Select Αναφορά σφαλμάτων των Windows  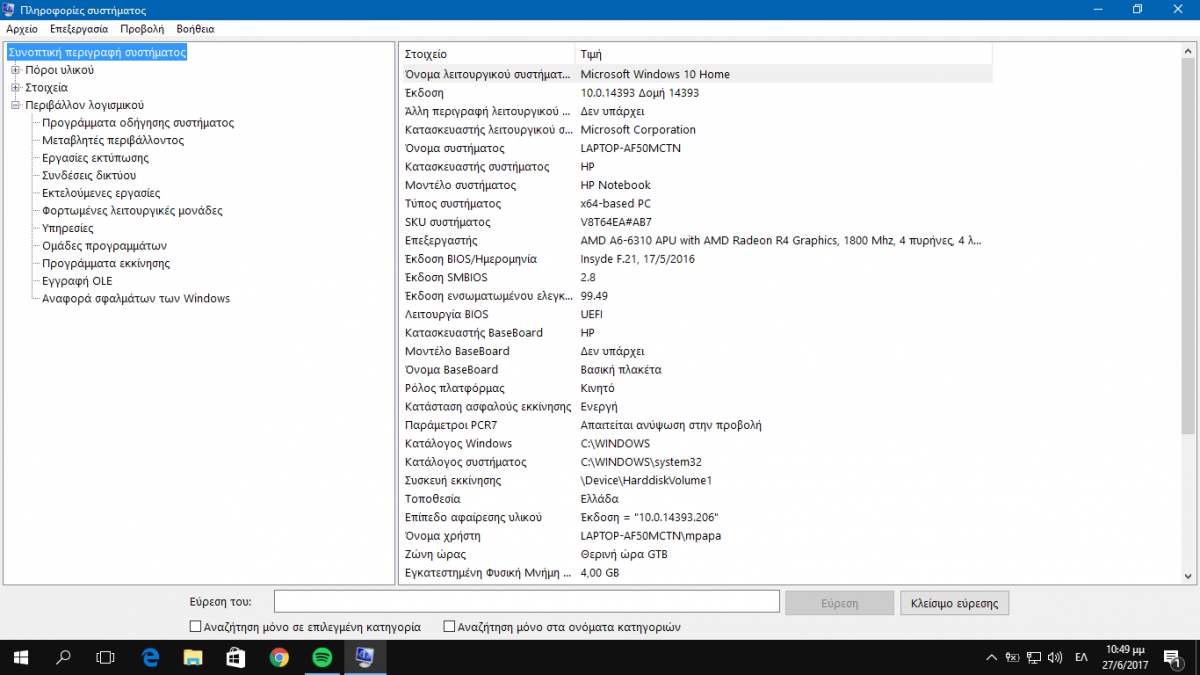[136, 298]
